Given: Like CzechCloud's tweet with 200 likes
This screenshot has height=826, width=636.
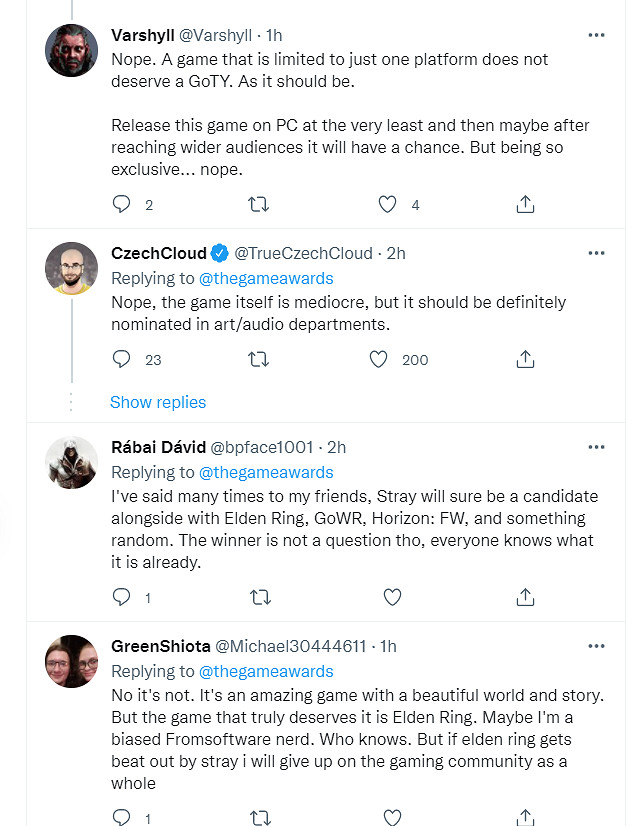Looking at the screenshot, I should (379, 359).
